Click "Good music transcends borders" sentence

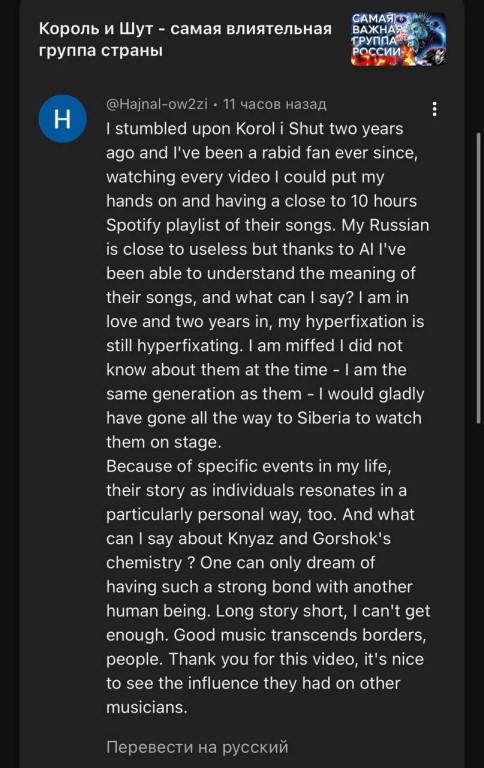coord(300,635)
